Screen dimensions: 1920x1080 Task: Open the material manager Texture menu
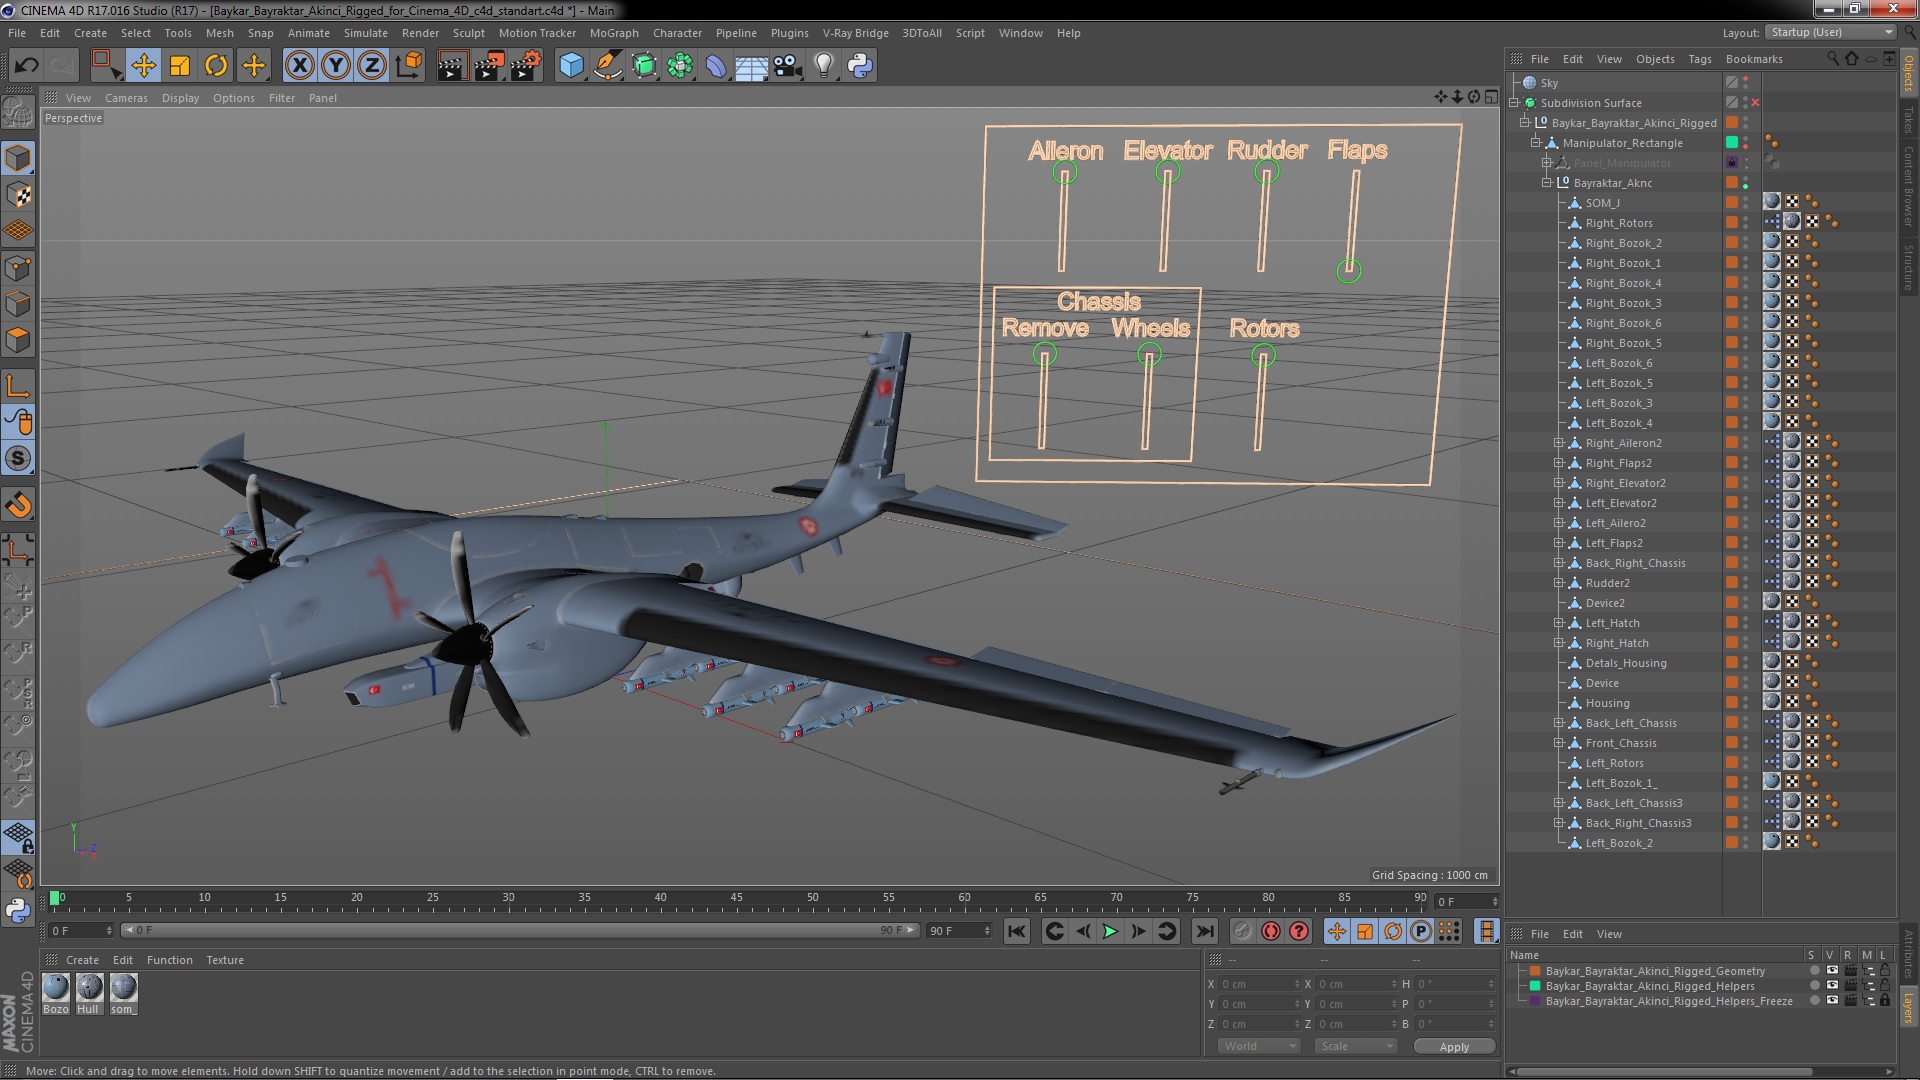pyautogui.click(x=225, y=960)
